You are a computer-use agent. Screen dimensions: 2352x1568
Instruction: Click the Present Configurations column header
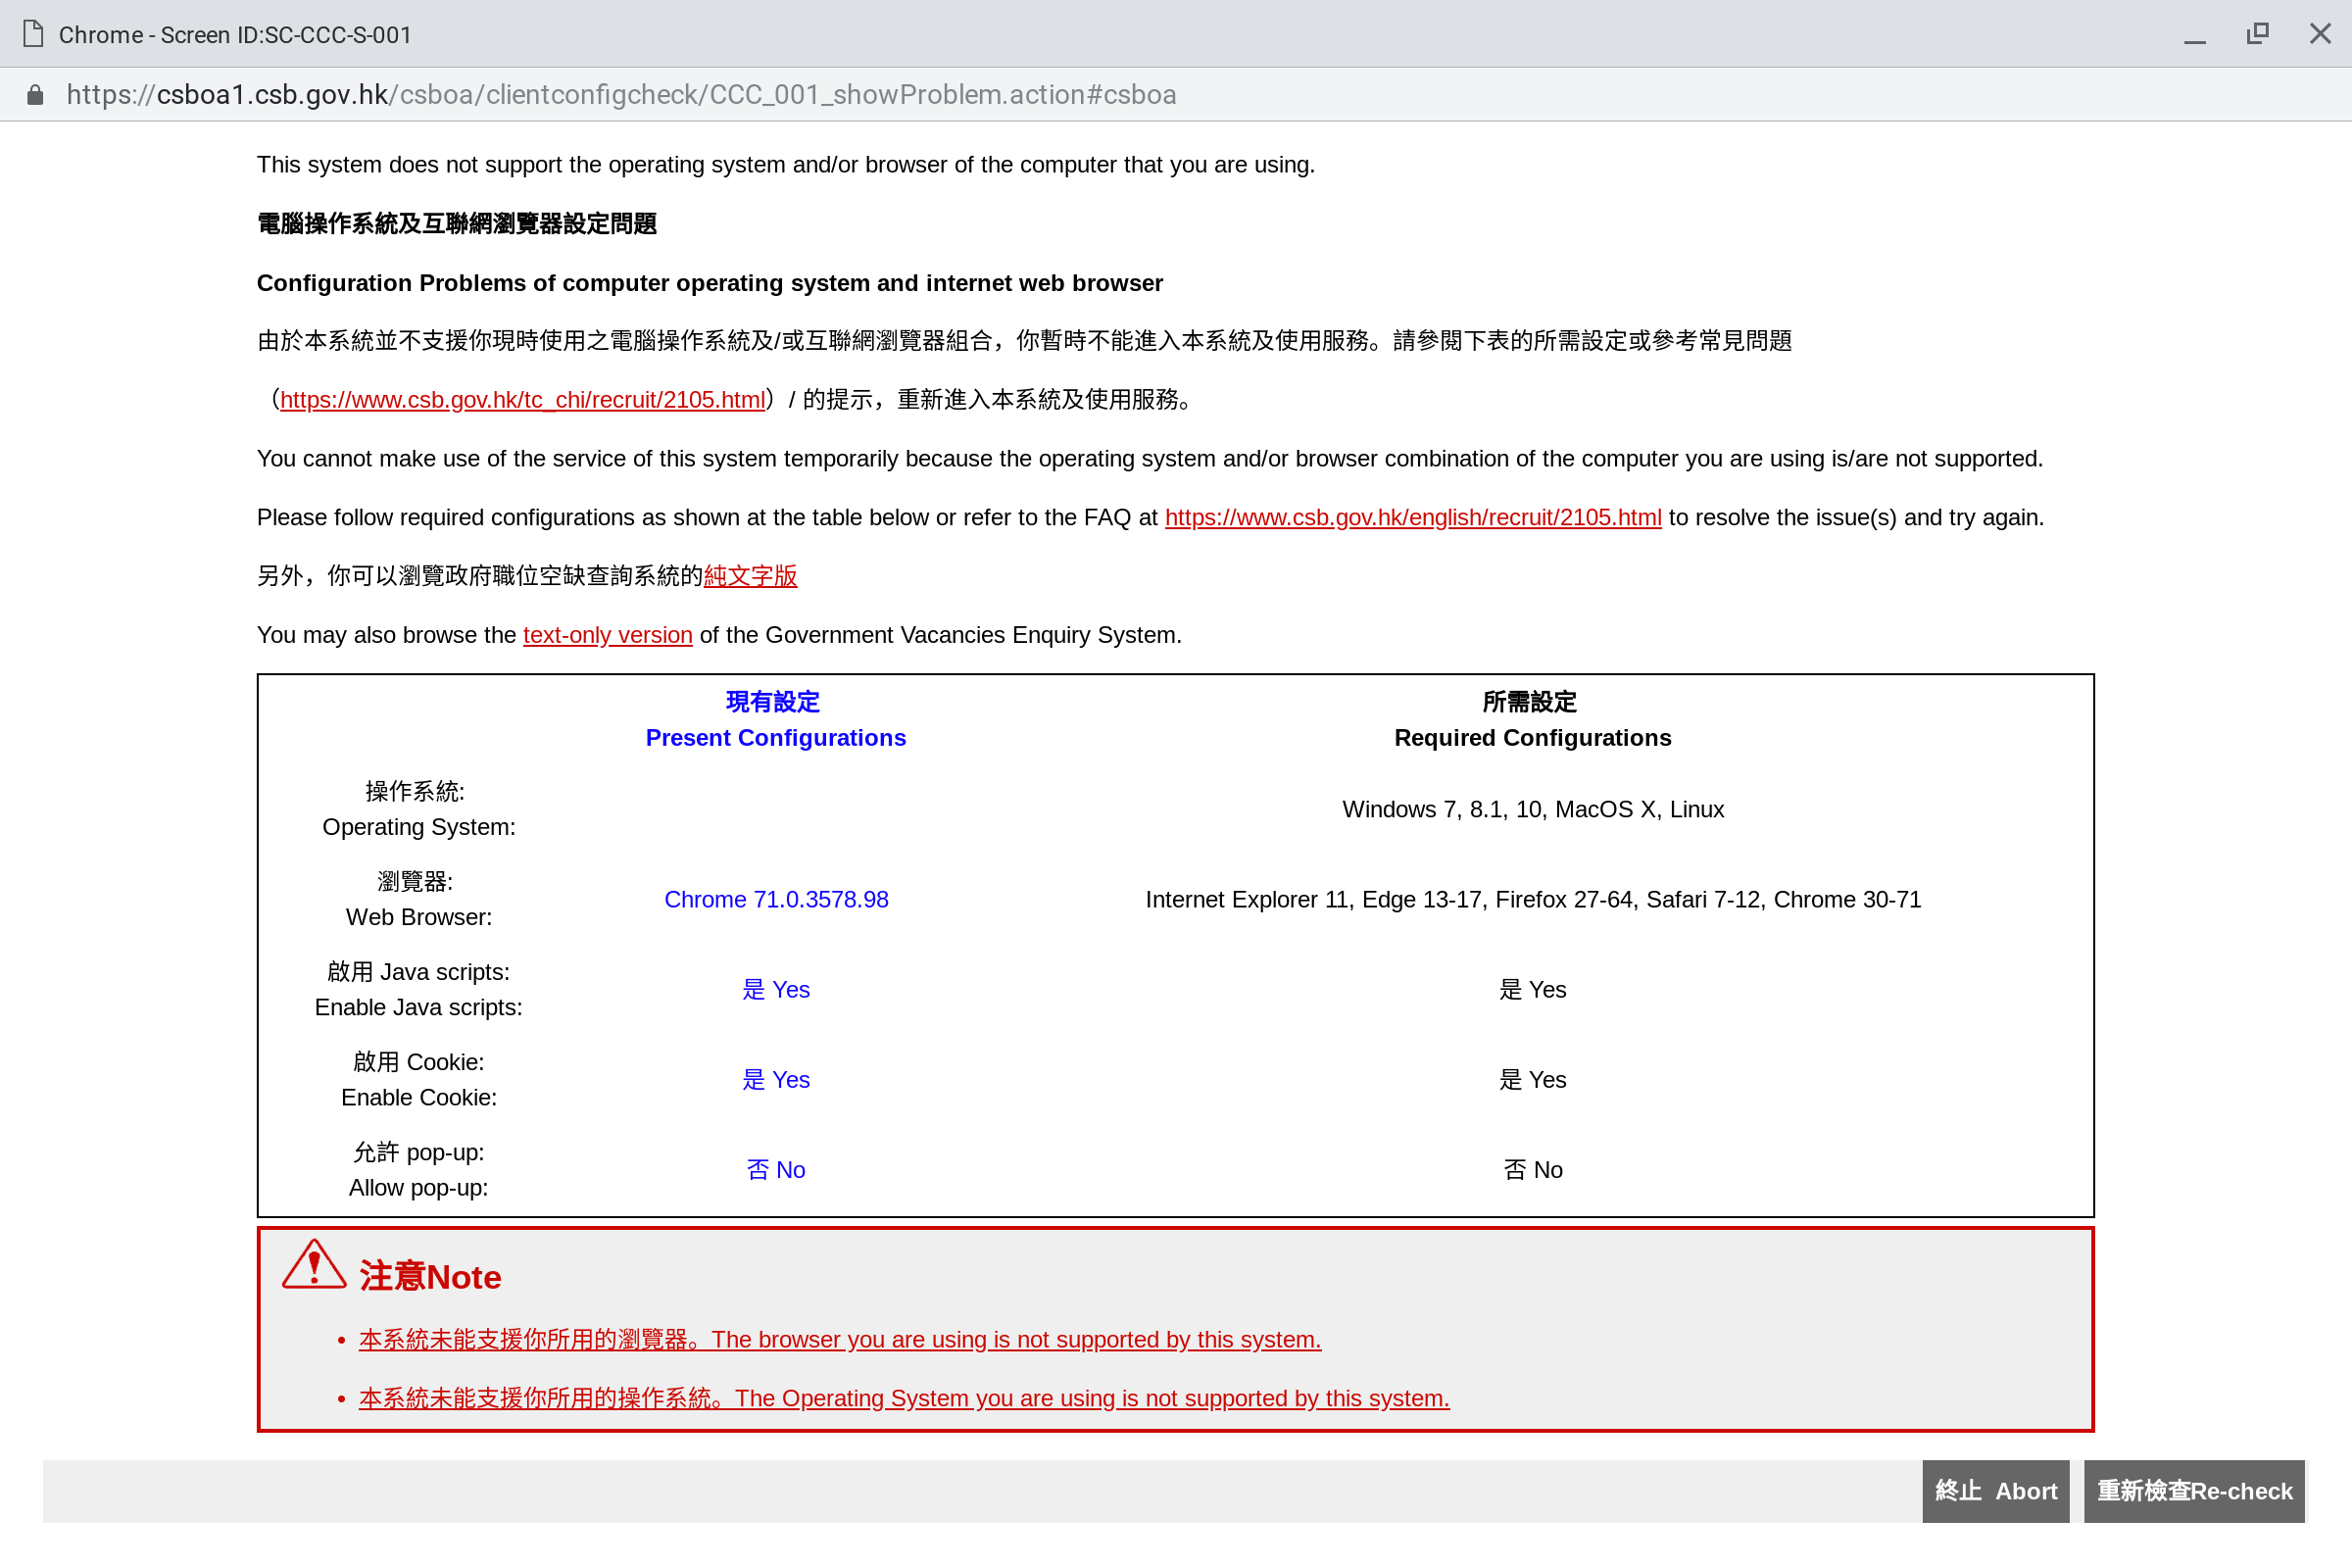[775, 720]
